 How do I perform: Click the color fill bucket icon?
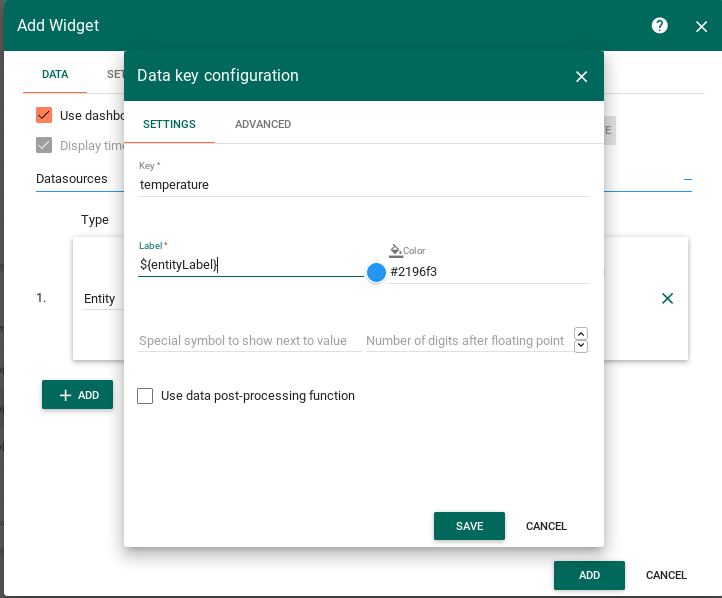click(396, 250)
